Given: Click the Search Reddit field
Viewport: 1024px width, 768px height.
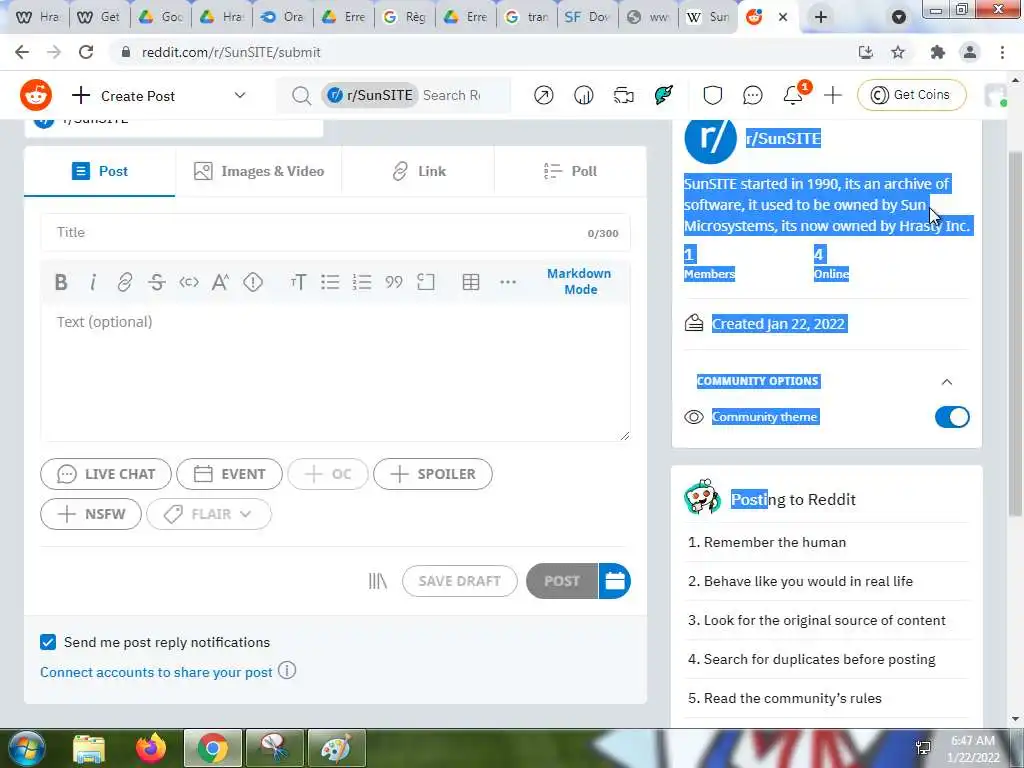Looking at the screenshot, I should pos(451,95).
